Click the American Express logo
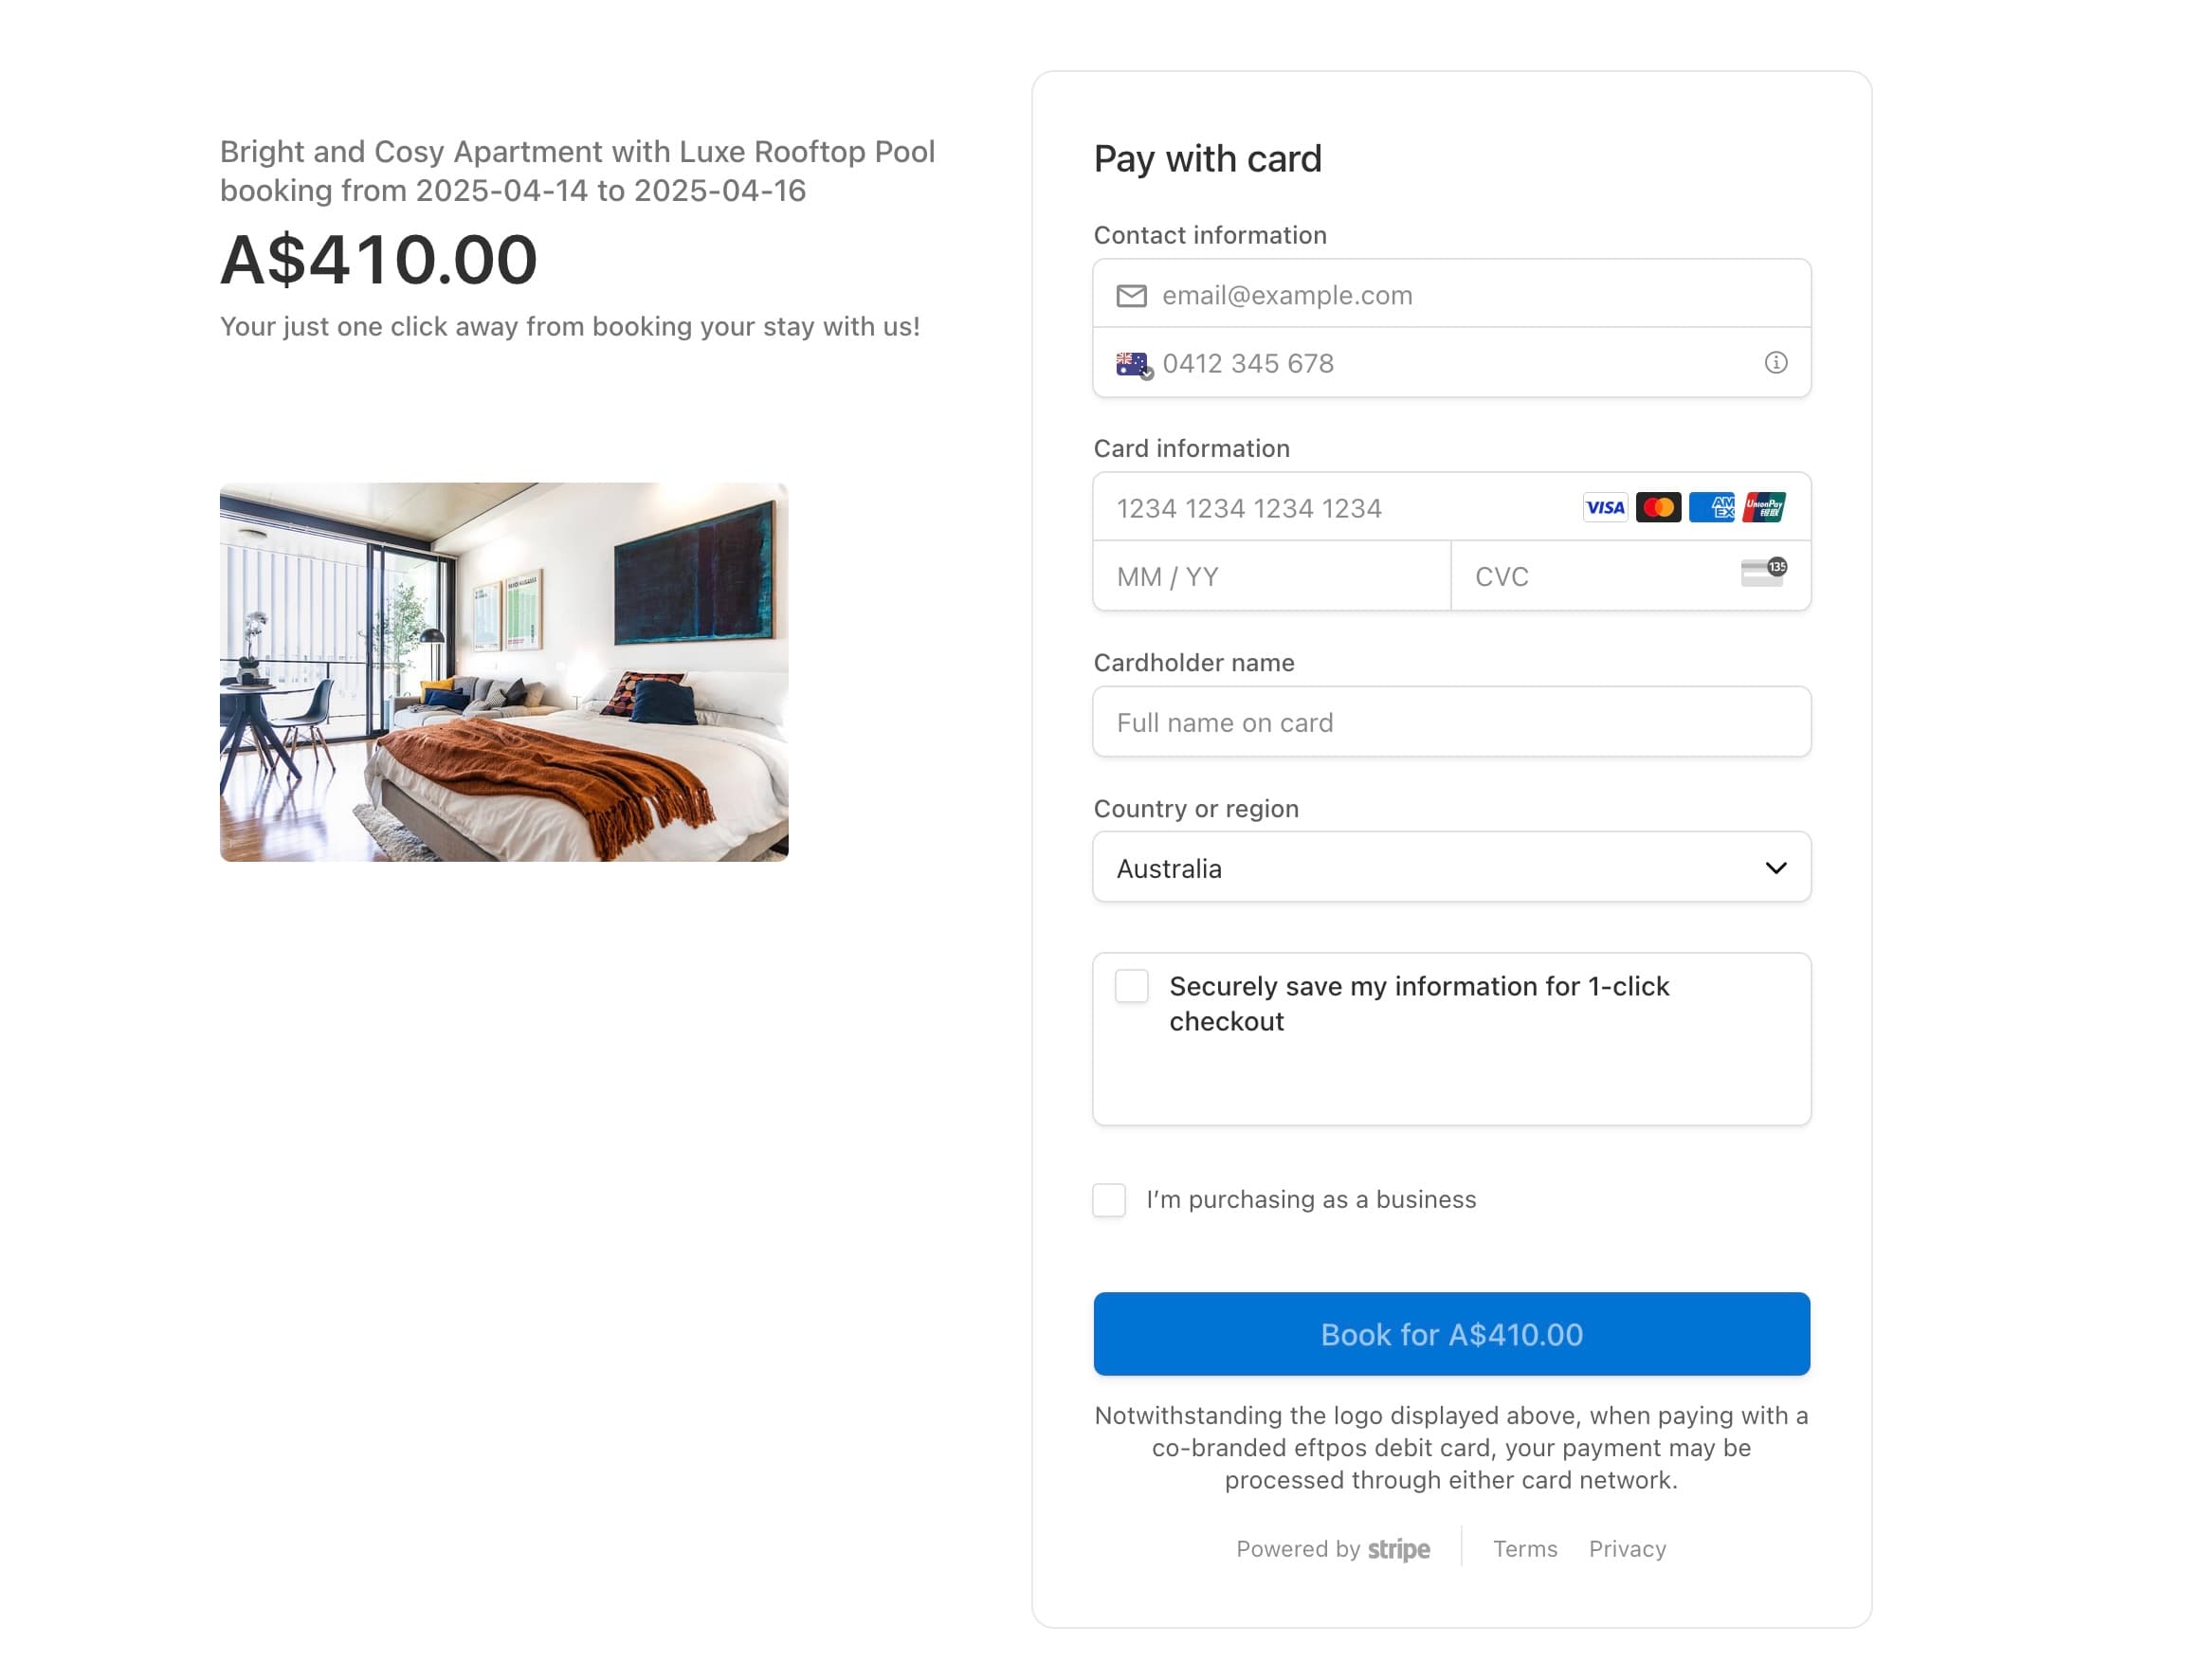This screenshot has width=2203, height=1680. point(1711,508)
